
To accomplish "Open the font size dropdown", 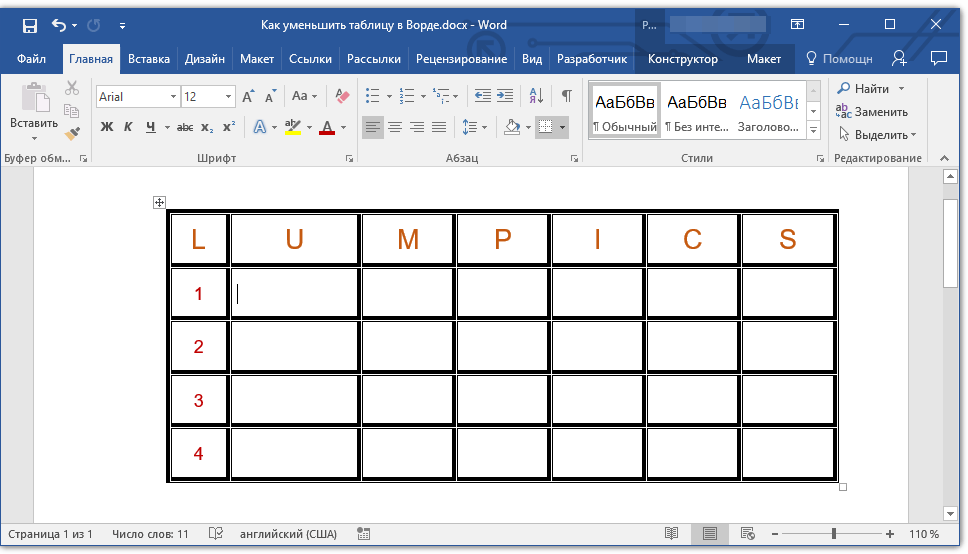I will 229,97.
